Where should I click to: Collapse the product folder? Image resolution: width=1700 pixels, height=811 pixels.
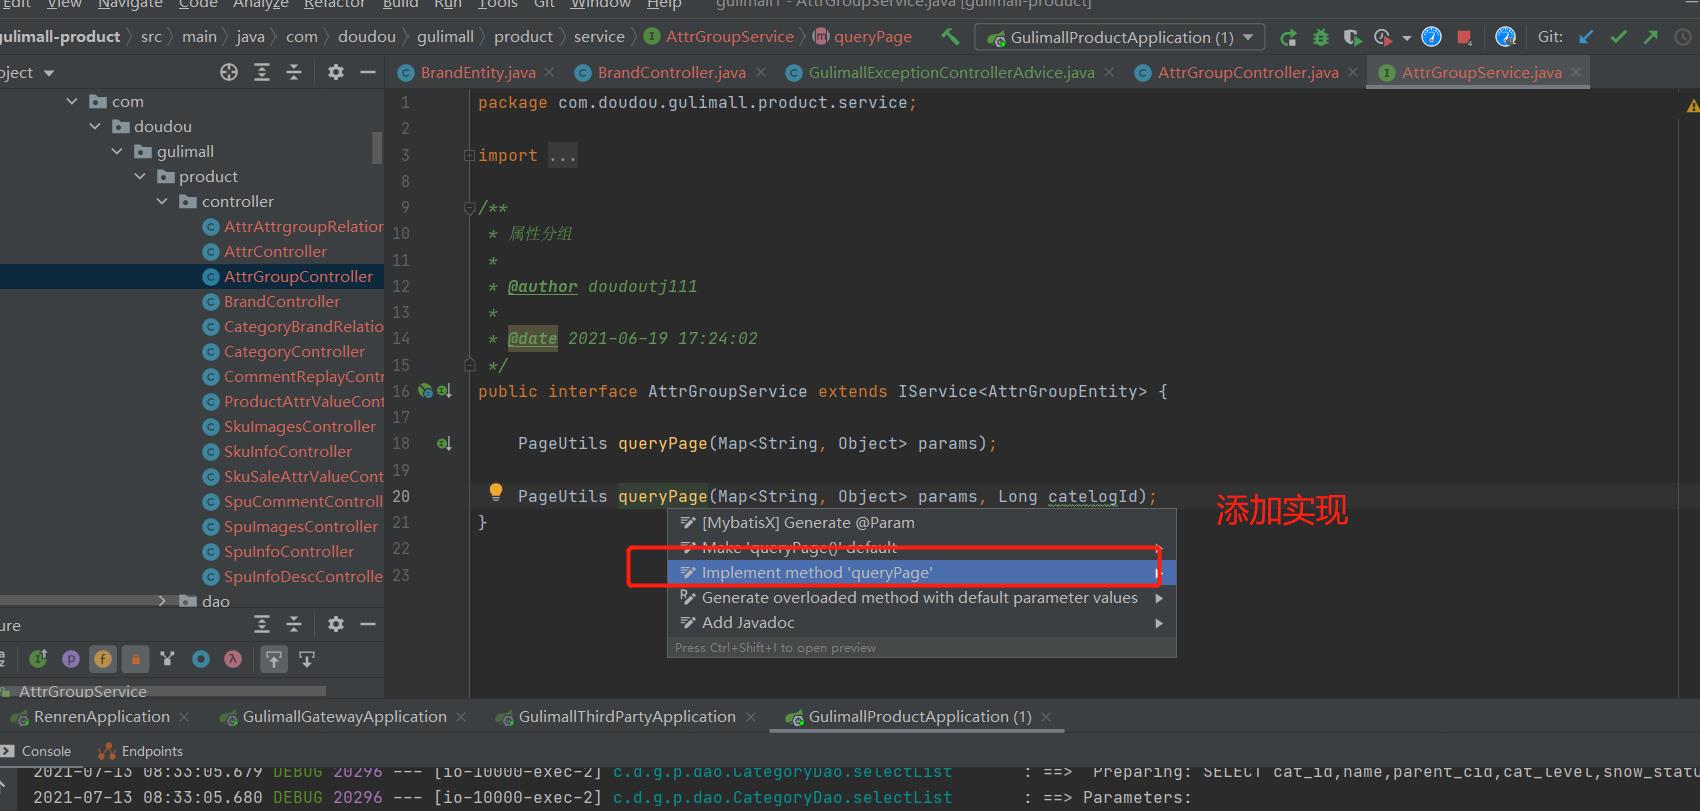click(140, 176)
